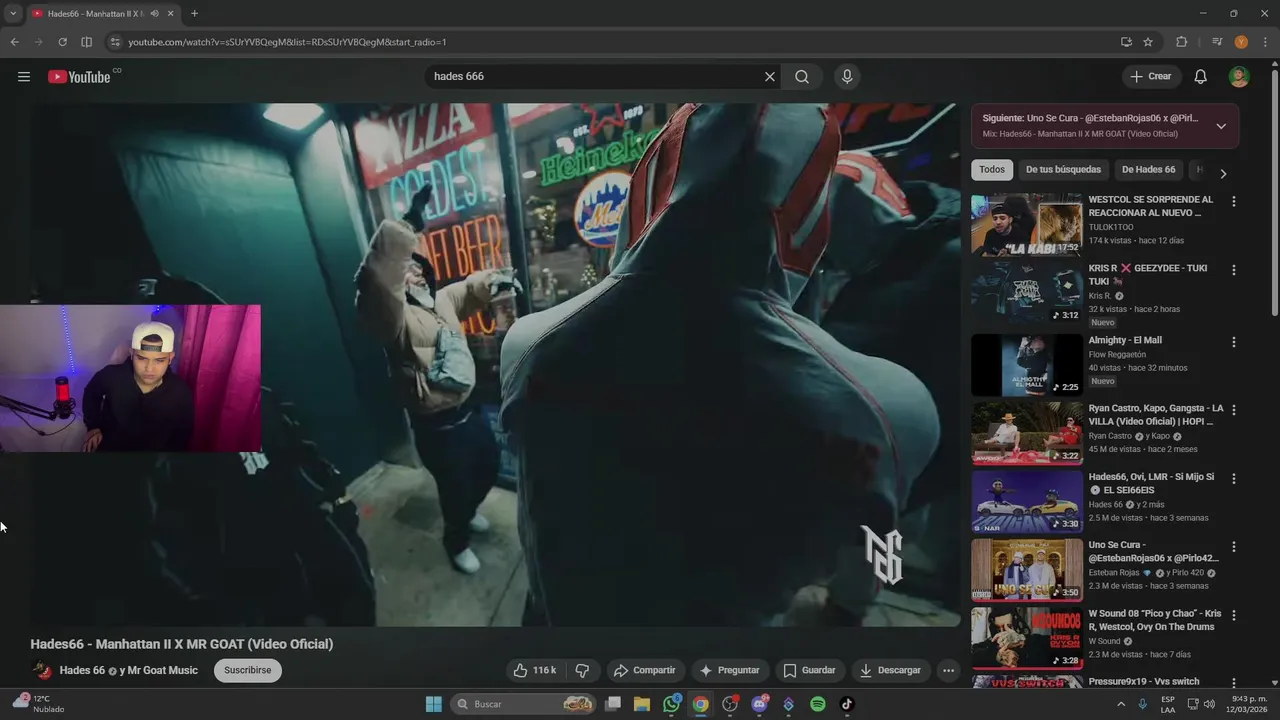Select the Todos filter chip
Screen dimensions: 1280x720
992,170
